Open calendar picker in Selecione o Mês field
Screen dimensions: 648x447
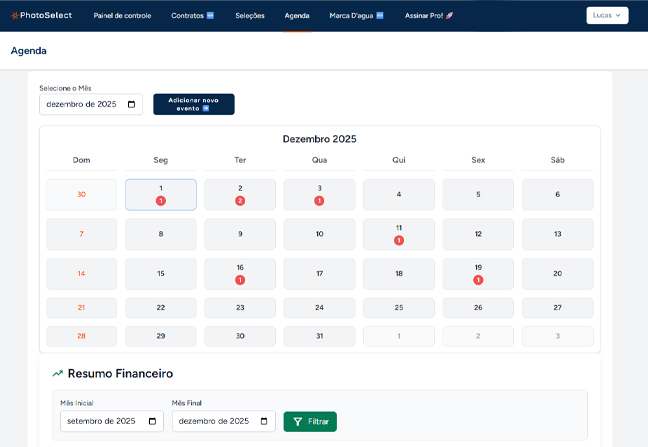131,105
